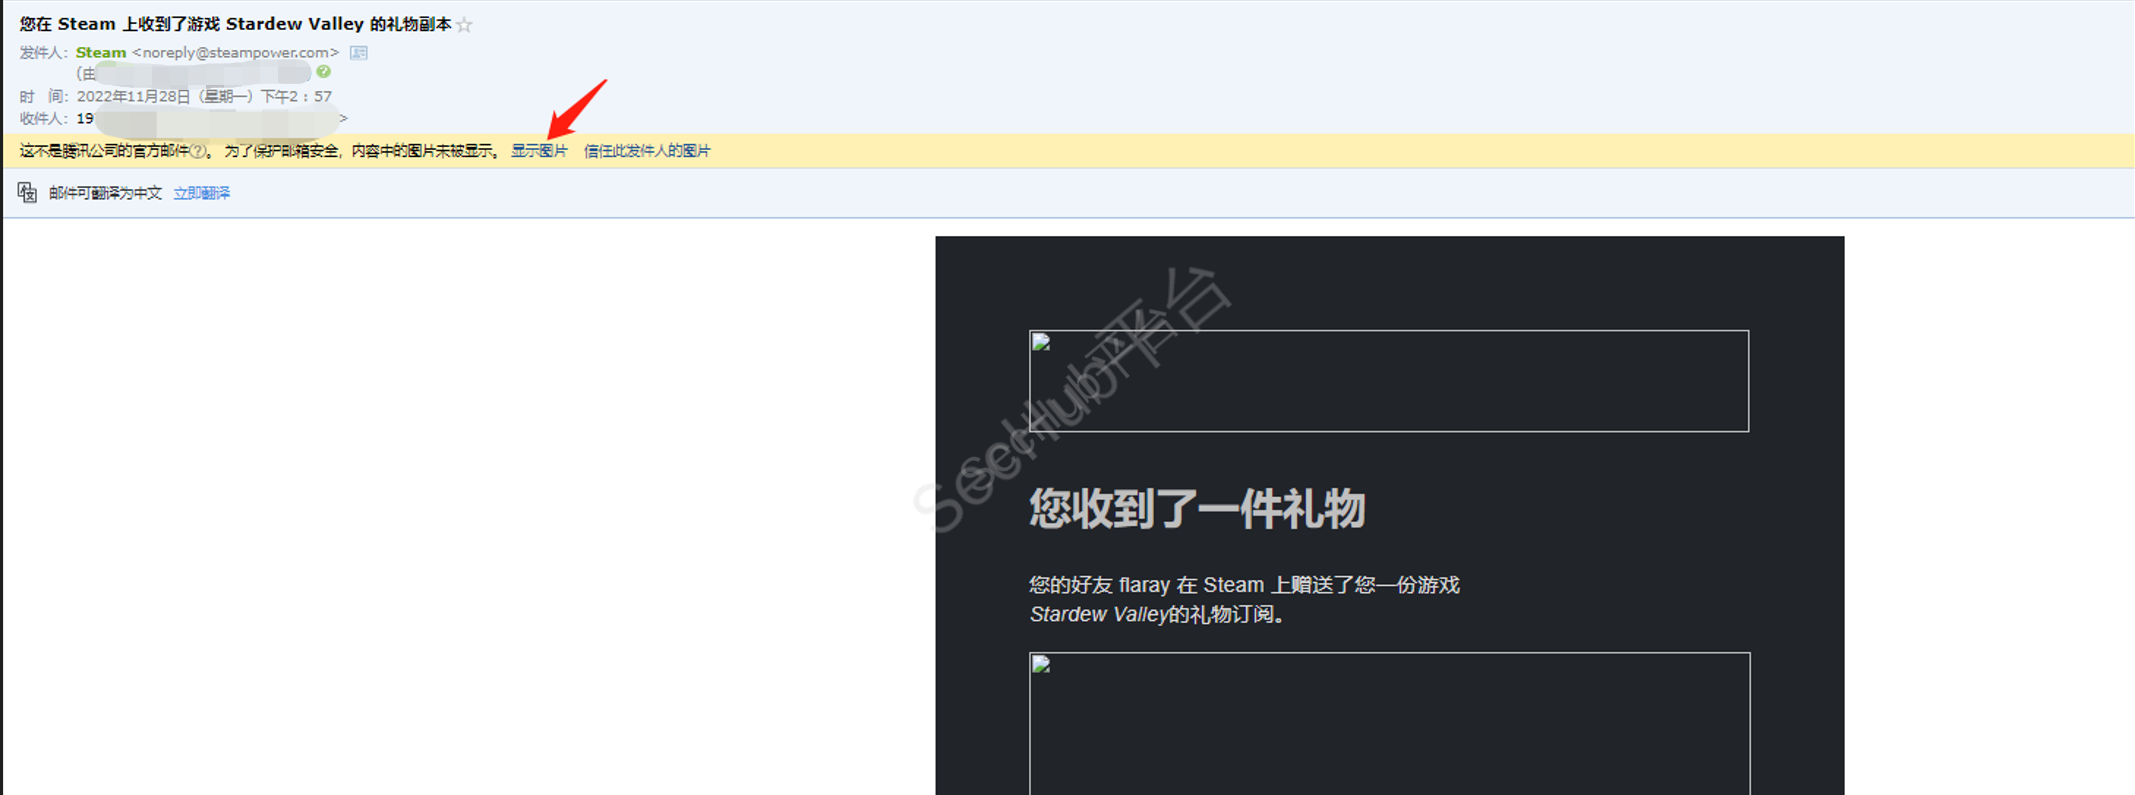This screenshot has height=795, width=2135.
Task: Click the green question mark verification icon
Action: 323,72
